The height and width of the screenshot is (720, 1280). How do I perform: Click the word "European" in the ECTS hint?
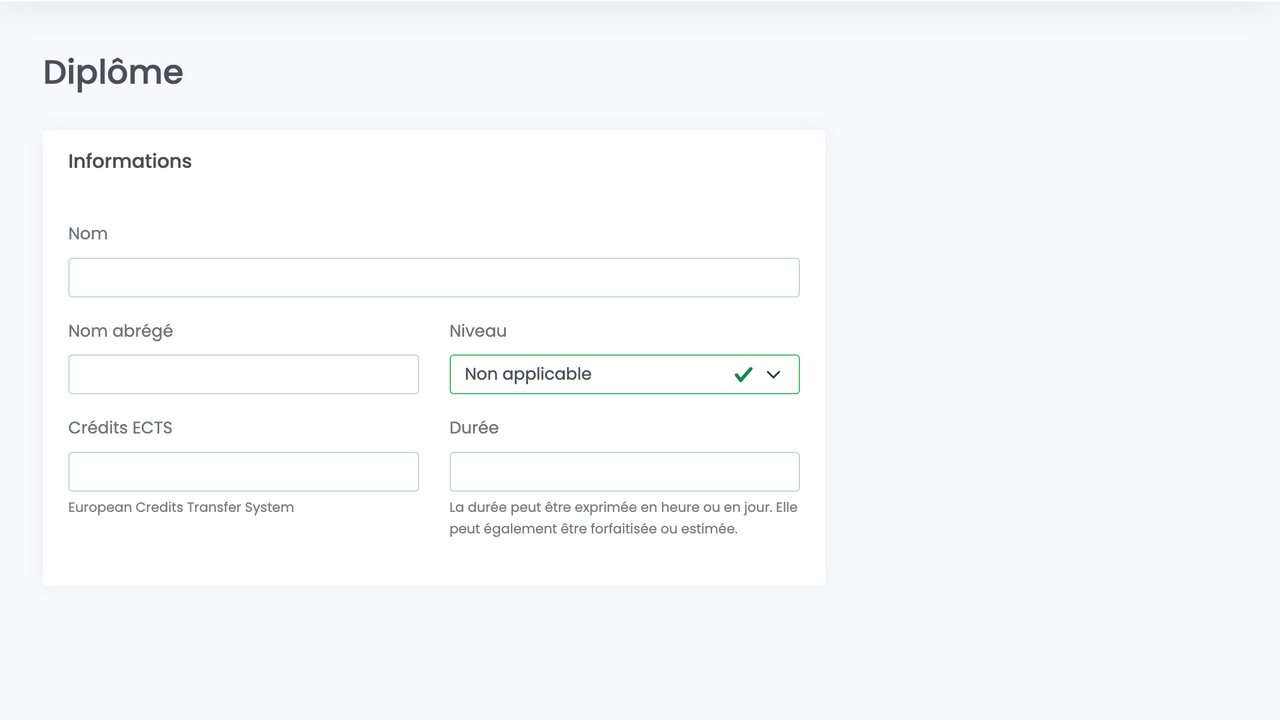(100, 507)
